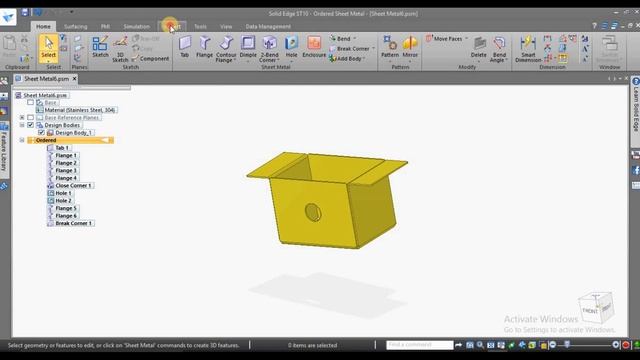Click the 2-Bend Corner tool

coord(269,49)
